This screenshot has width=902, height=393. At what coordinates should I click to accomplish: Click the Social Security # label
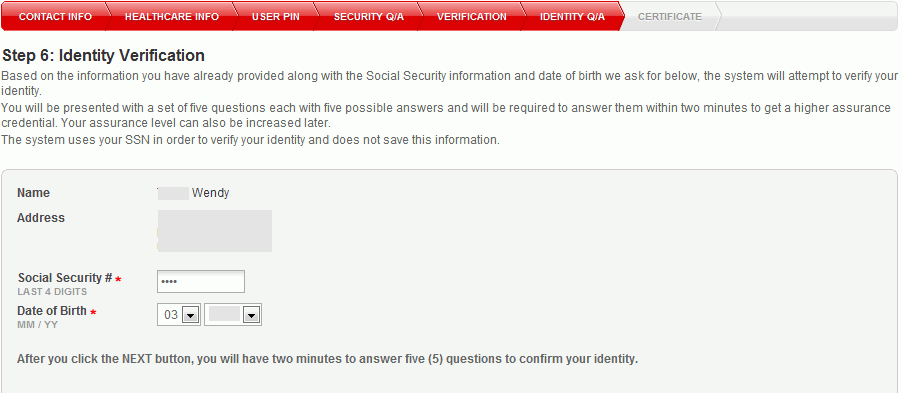click(65, 278)
